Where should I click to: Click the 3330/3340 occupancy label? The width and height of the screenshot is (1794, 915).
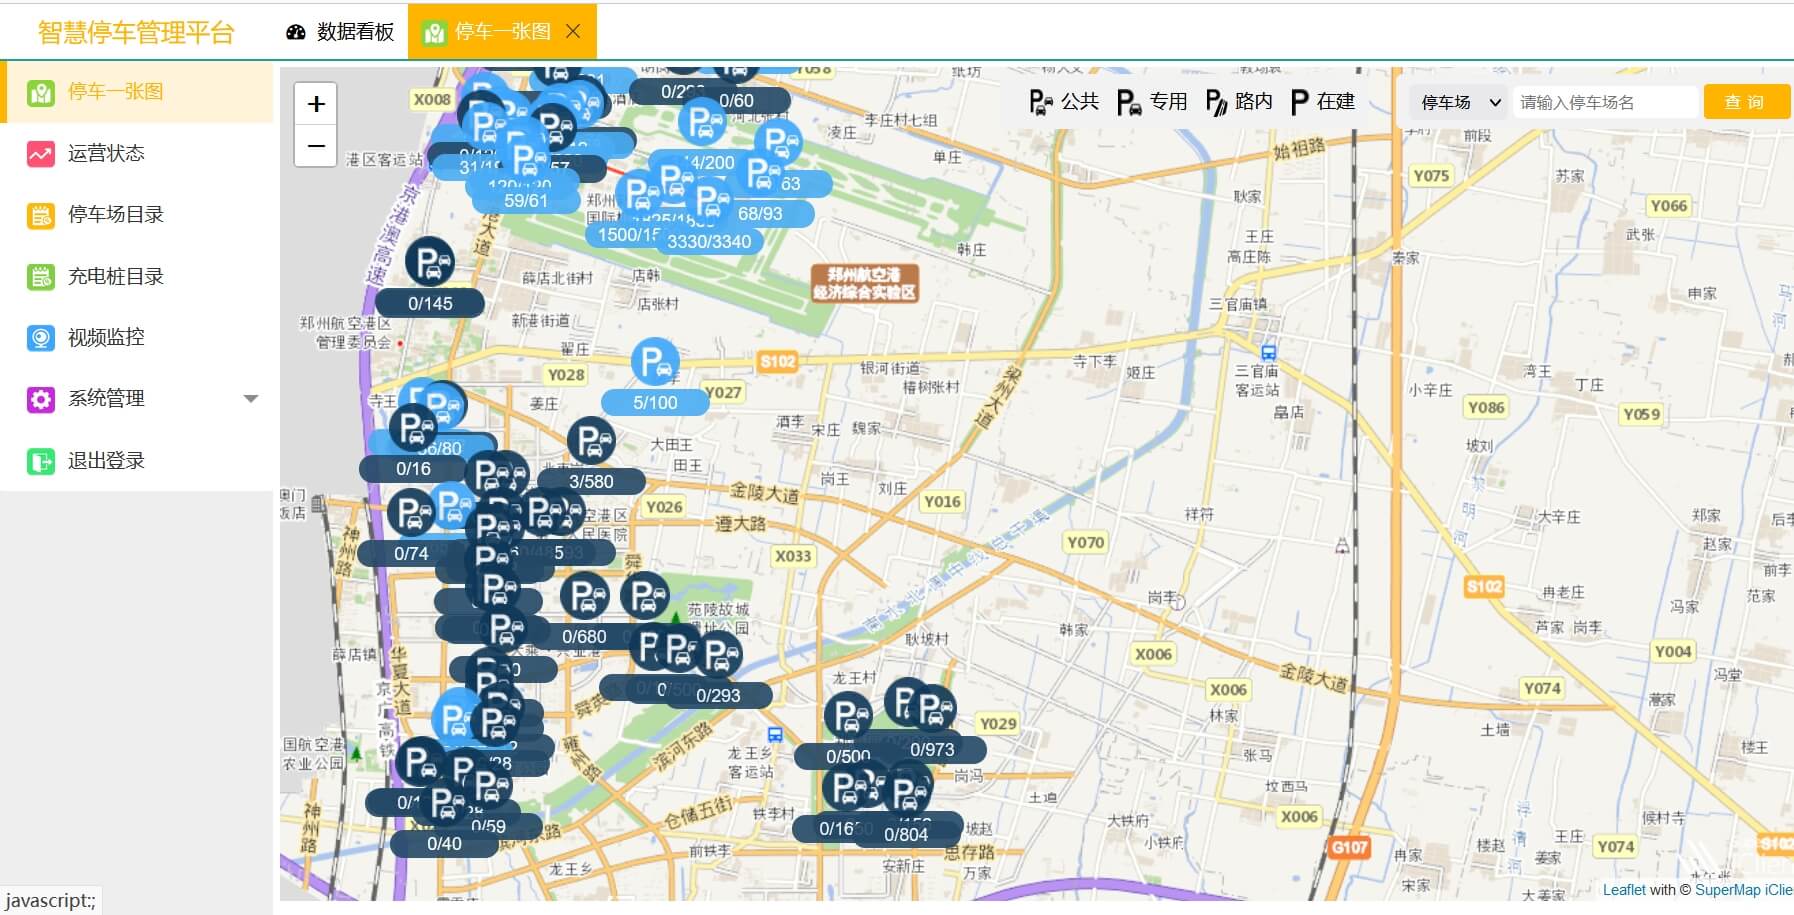(x=709, y=241)
